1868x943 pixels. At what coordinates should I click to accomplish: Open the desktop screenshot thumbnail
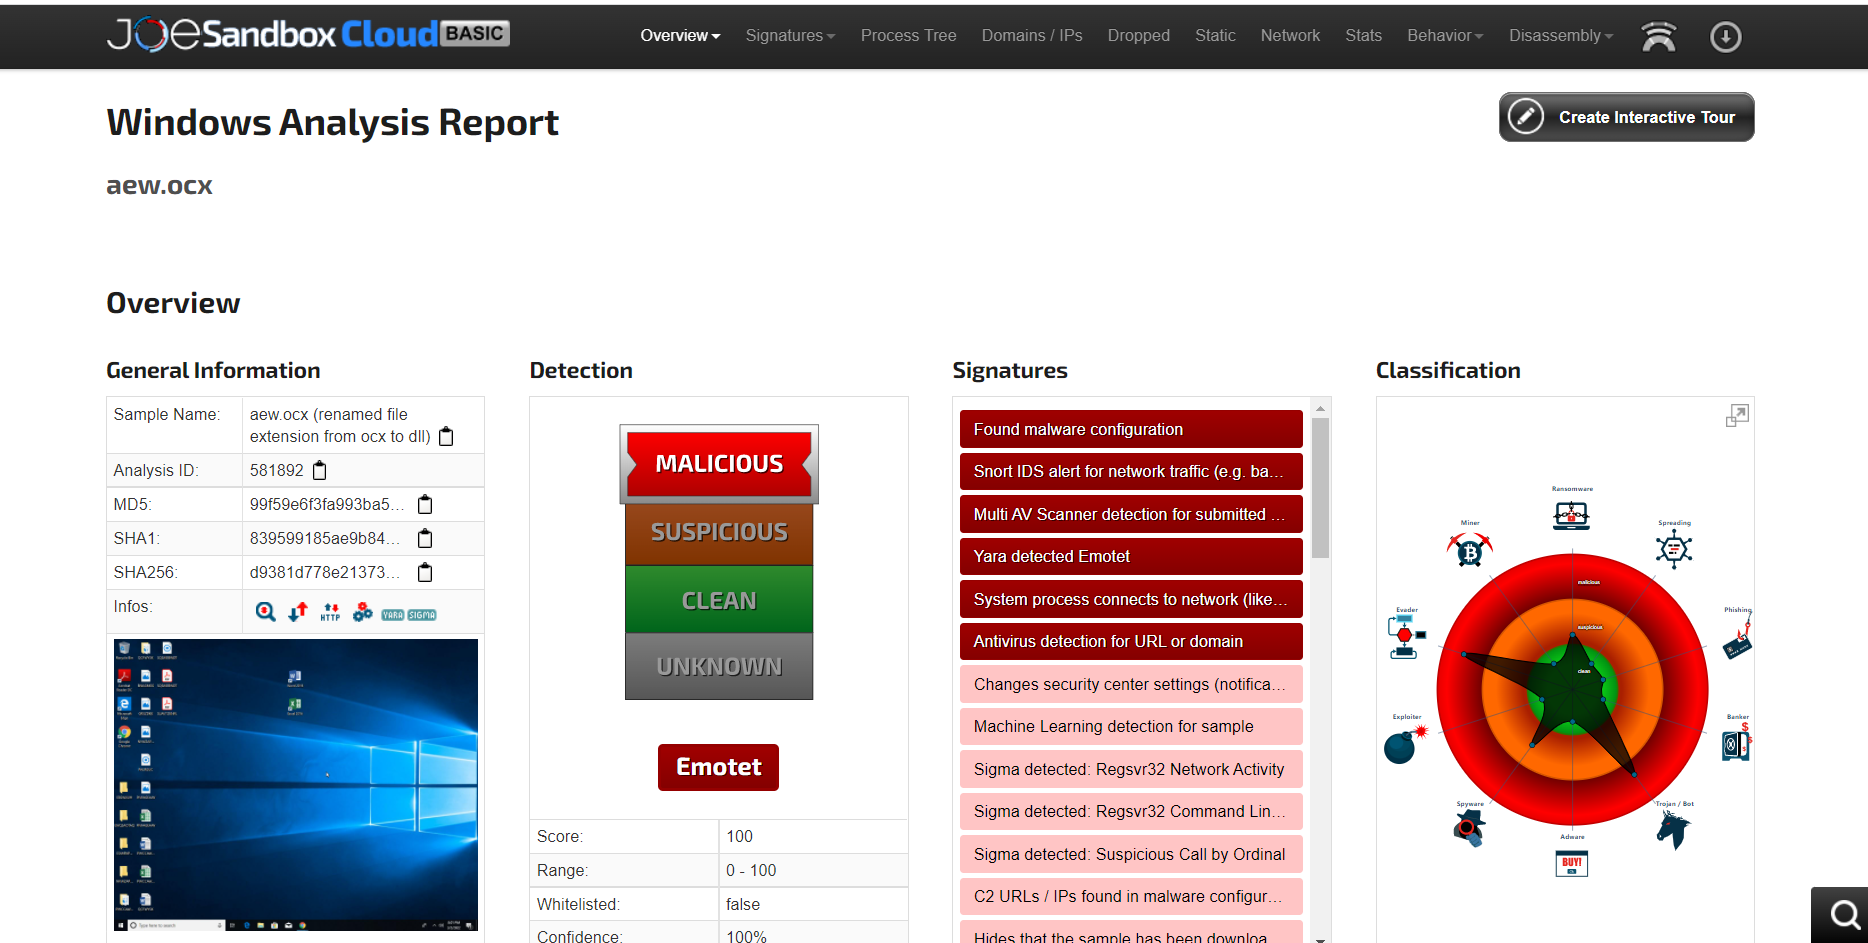[296, 785]
